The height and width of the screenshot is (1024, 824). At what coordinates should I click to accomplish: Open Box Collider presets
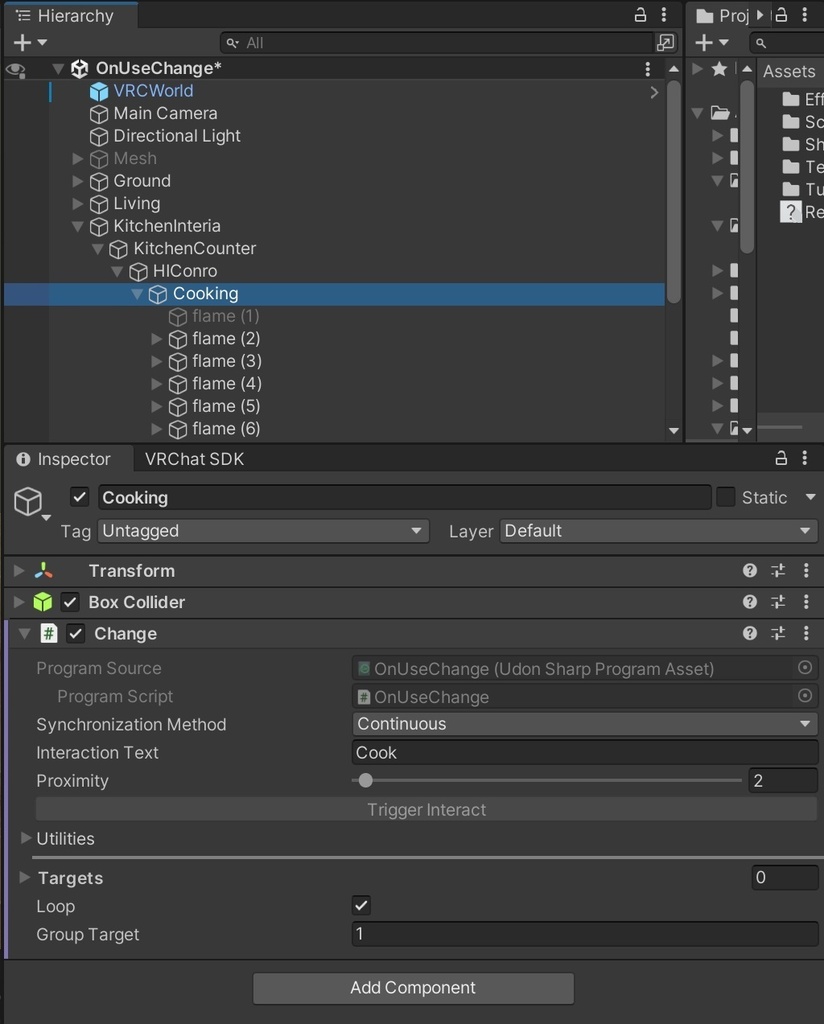(778, 601)
